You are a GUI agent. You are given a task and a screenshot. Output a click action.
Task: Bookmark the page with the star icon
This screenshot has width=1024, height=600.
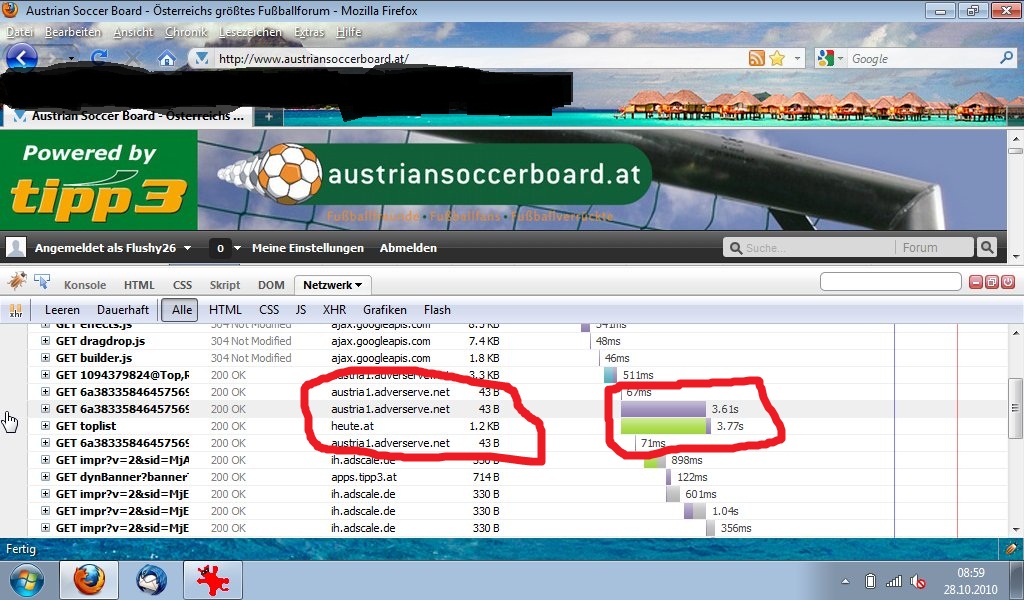776,58
